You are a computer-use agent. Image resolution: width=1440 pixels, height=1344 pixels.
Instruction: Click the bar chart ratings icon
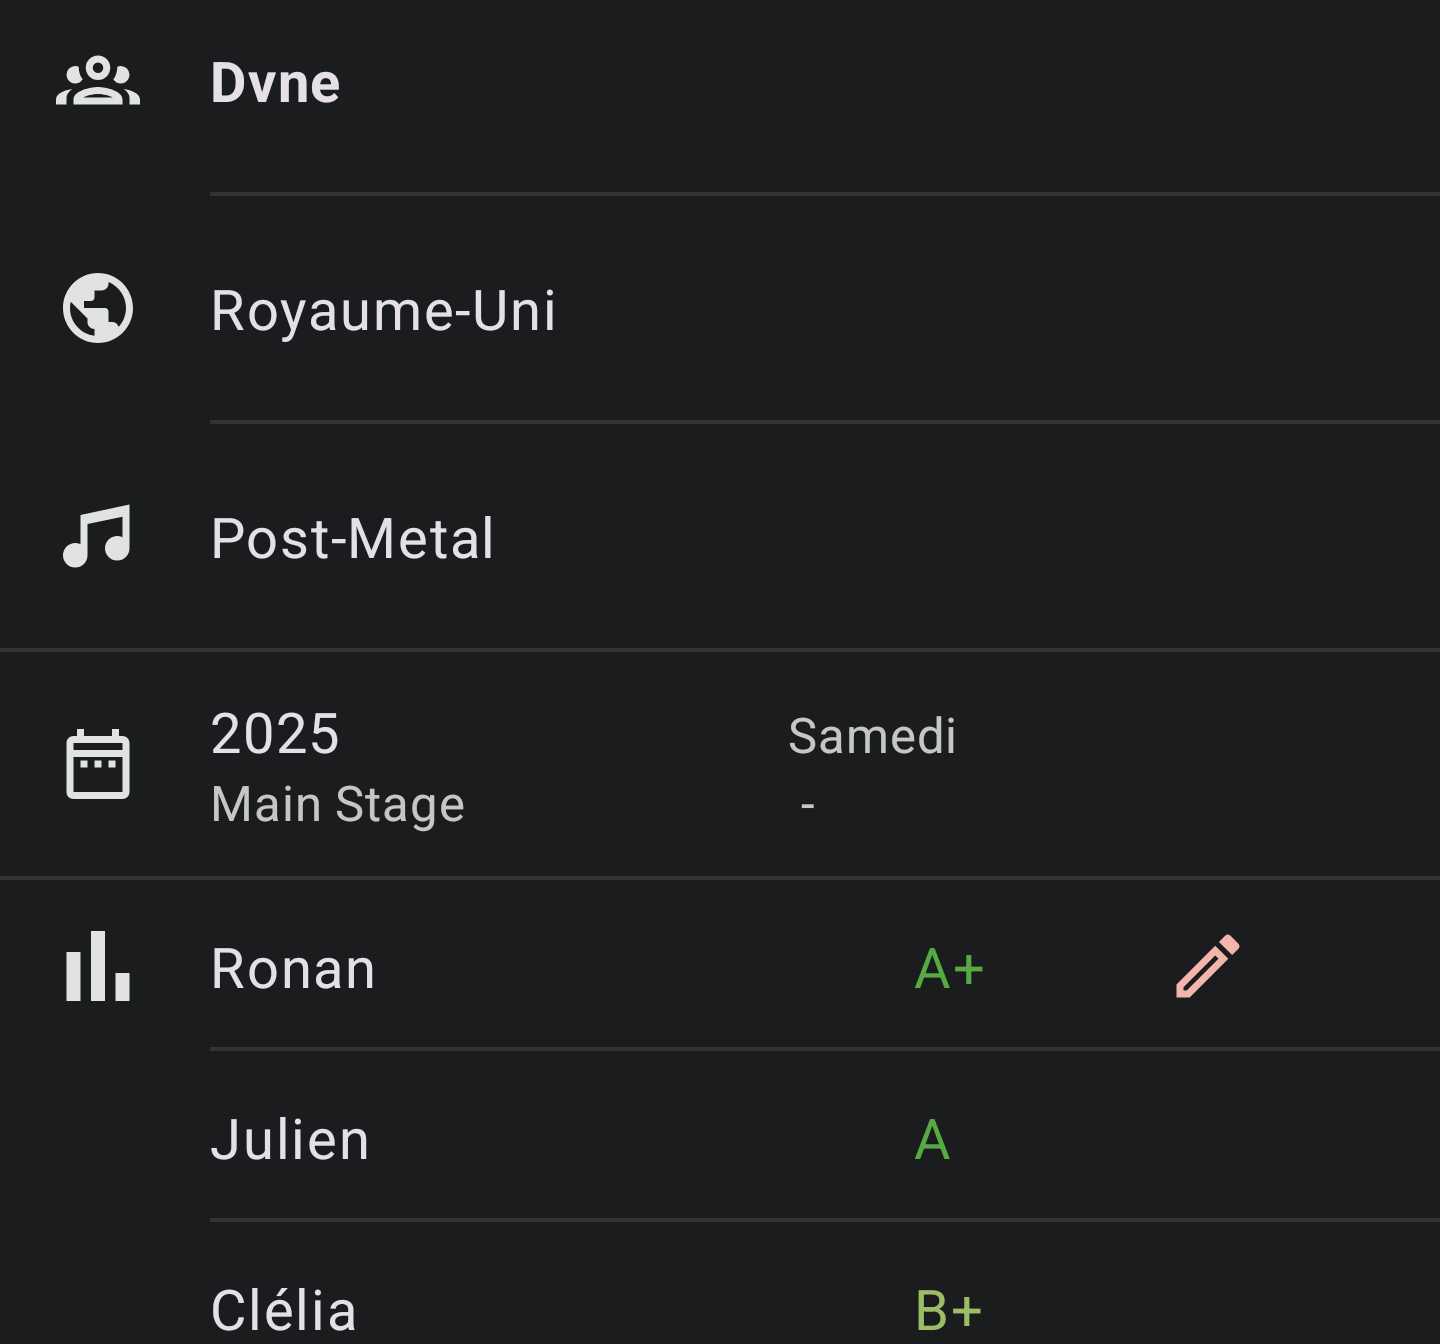pos(98,967)
